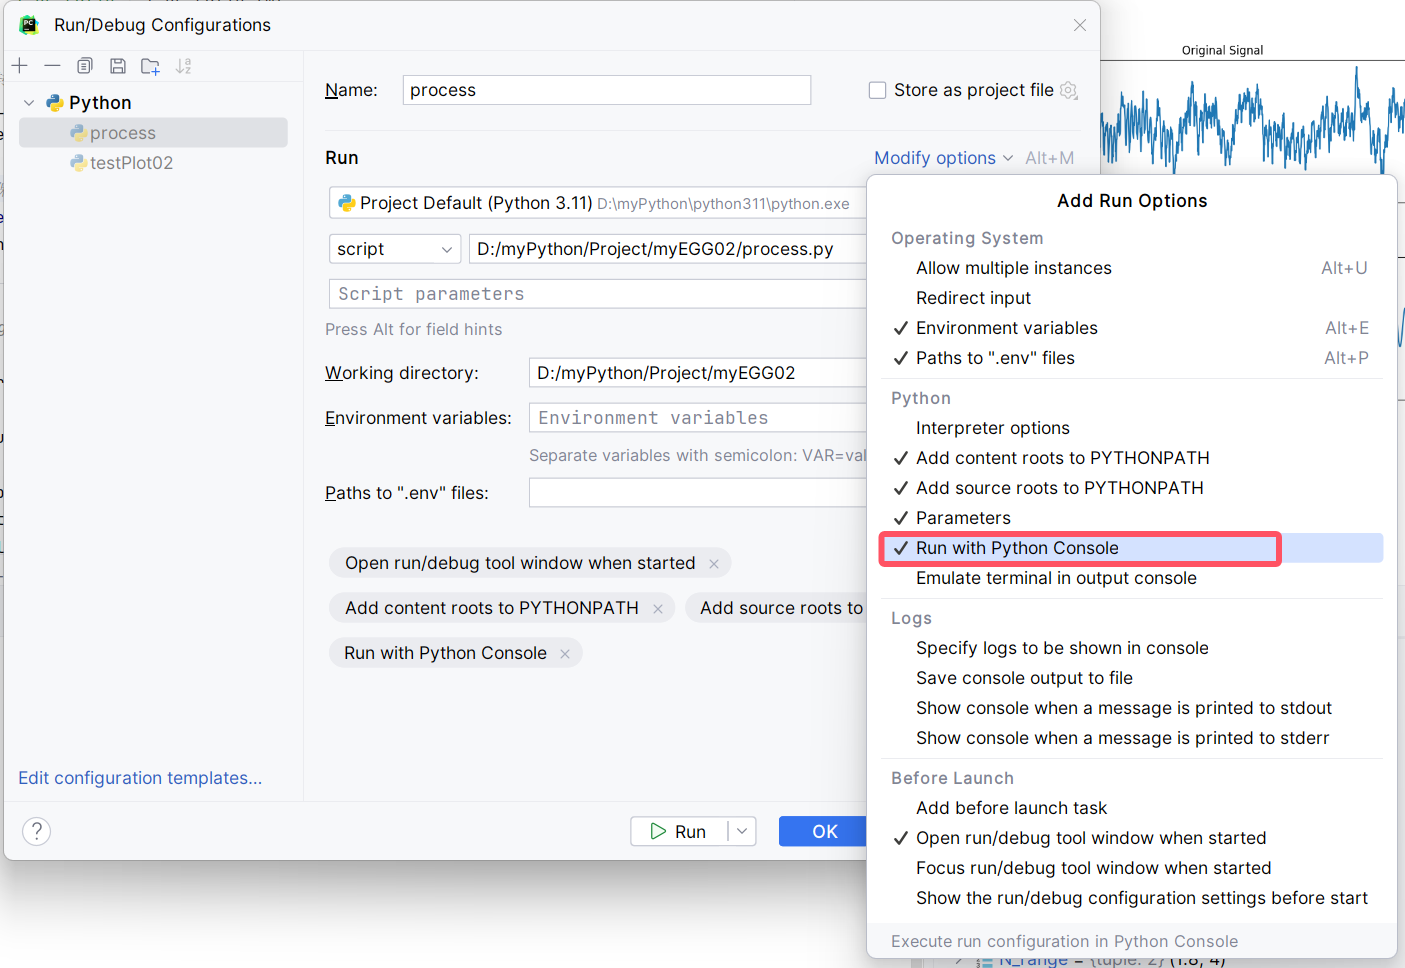Viewport: 1405px width, 968px height.
Task: Select the process configuration
Action: (x=153, y=133)
